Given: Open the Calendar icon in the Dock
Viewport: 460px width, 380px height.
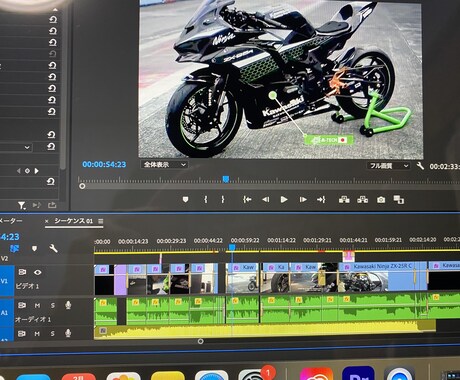Looking at the screenshot, I should point(79,377).
